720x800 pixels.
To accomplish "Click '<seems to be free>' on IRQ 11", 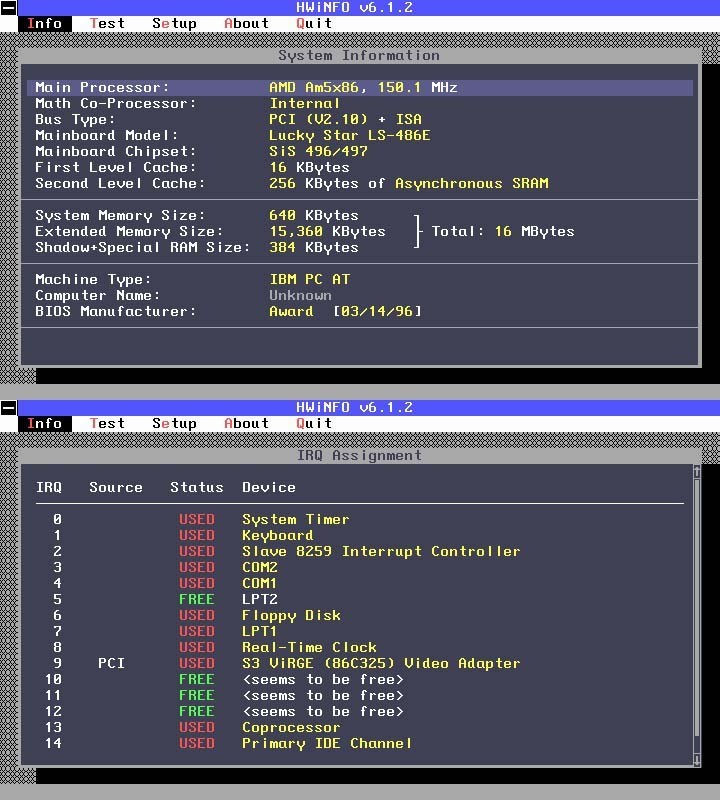I will click(x=323, y=695).
